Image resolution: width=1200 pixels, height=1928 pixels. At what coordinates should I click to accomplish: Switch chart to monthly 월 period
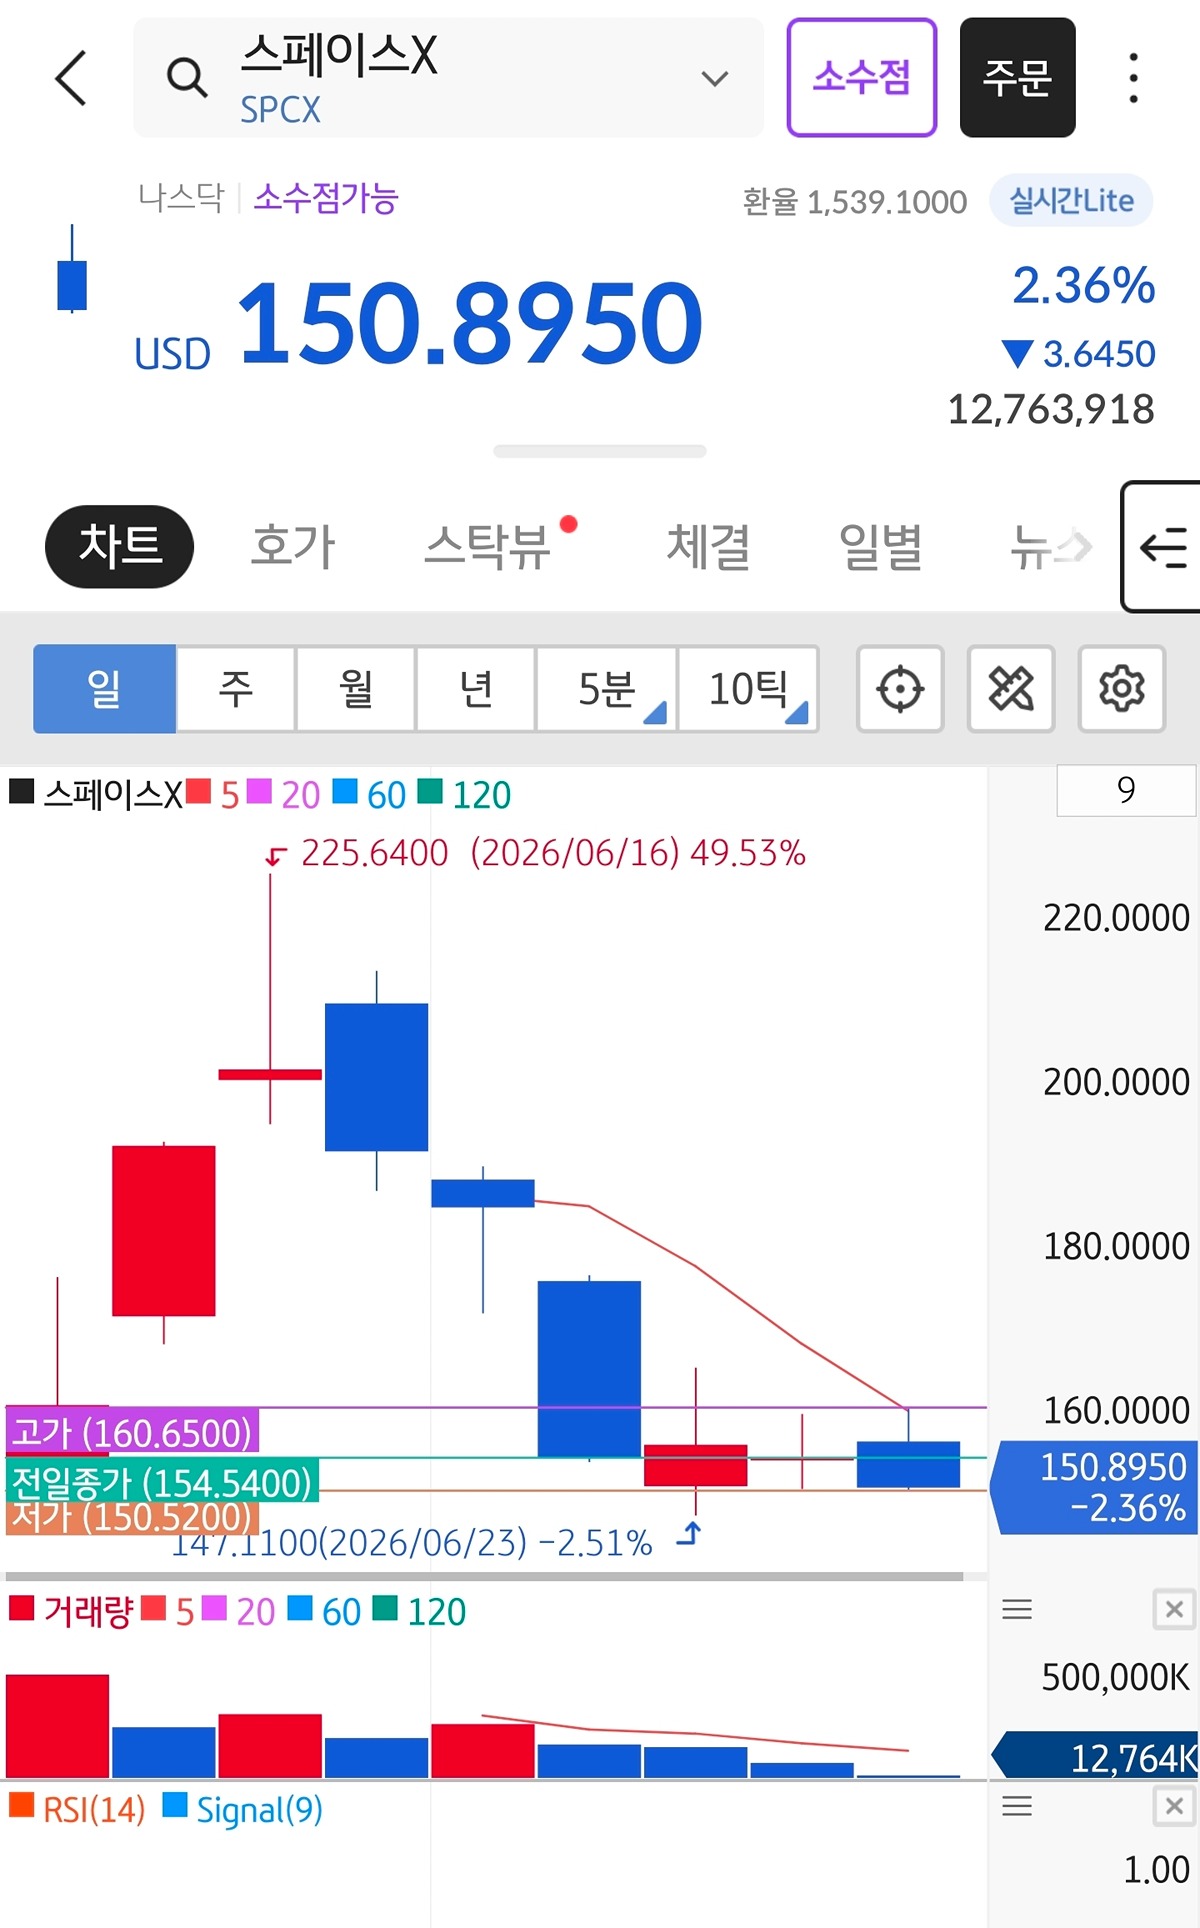pyautogui.click(x=355, y=689)
